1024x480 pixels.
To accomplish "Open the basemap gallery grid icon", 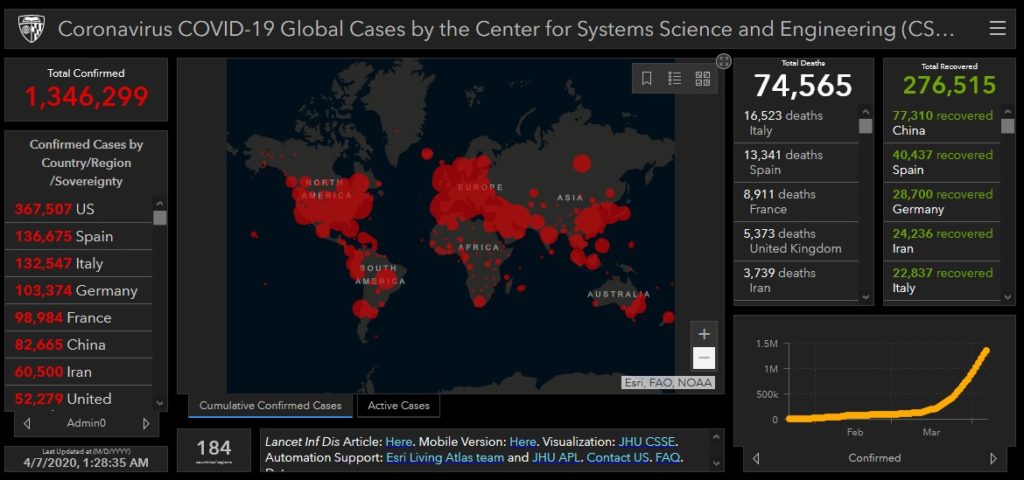I will (x=703, y=79).
